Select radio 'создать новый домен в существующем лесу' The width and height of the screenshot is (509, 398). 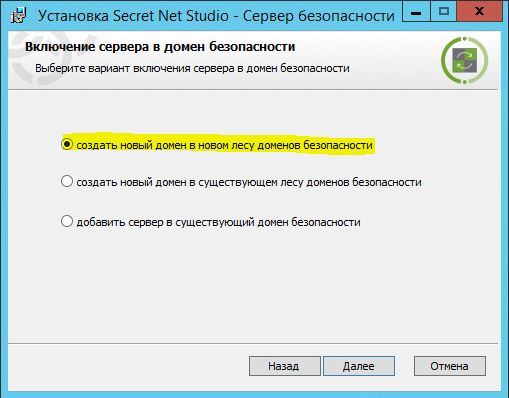(x=67, y=181)
